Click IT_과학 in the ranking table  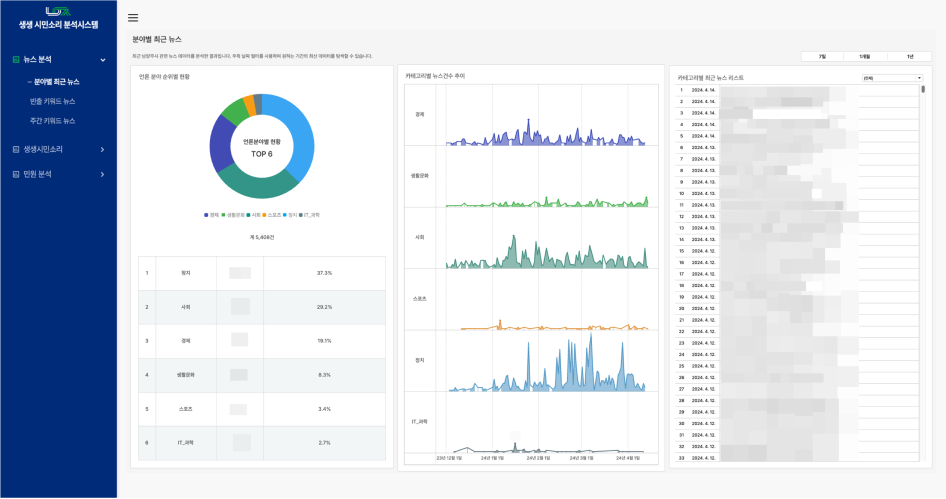186,443
